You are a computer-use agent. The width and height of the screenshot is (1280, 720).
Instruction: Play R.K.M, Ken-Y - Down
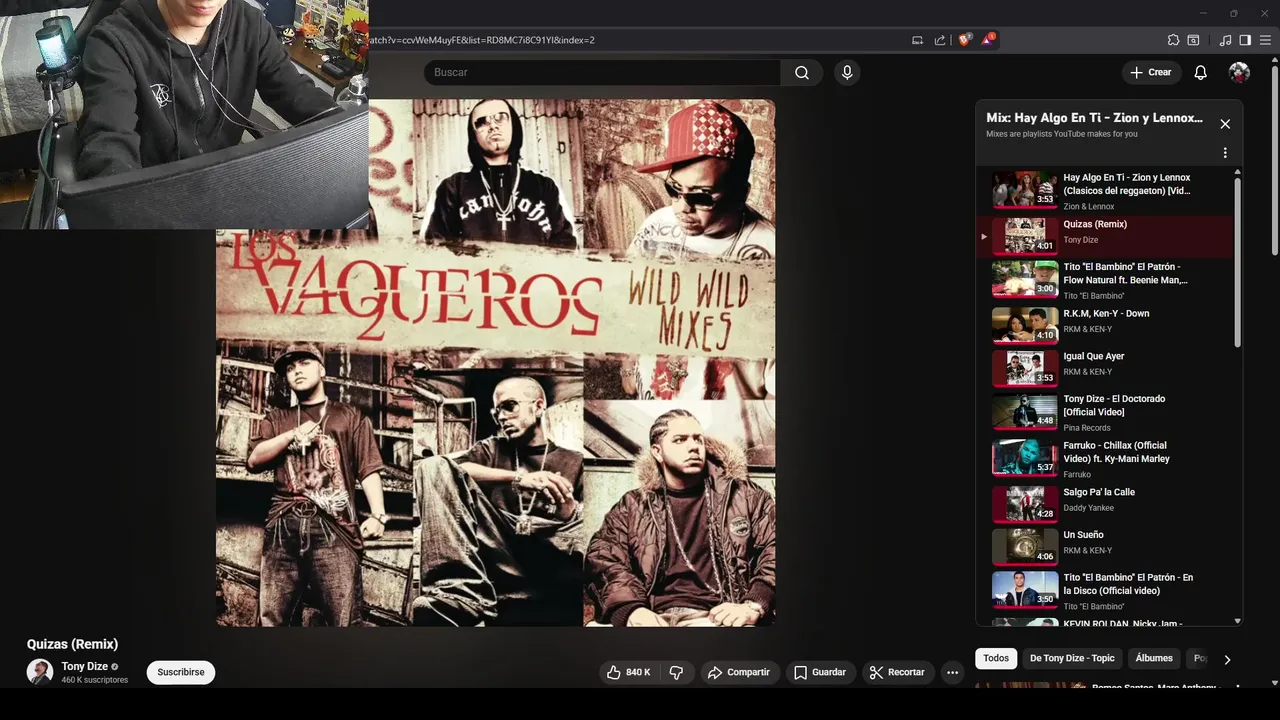(x=1105, y=325)
